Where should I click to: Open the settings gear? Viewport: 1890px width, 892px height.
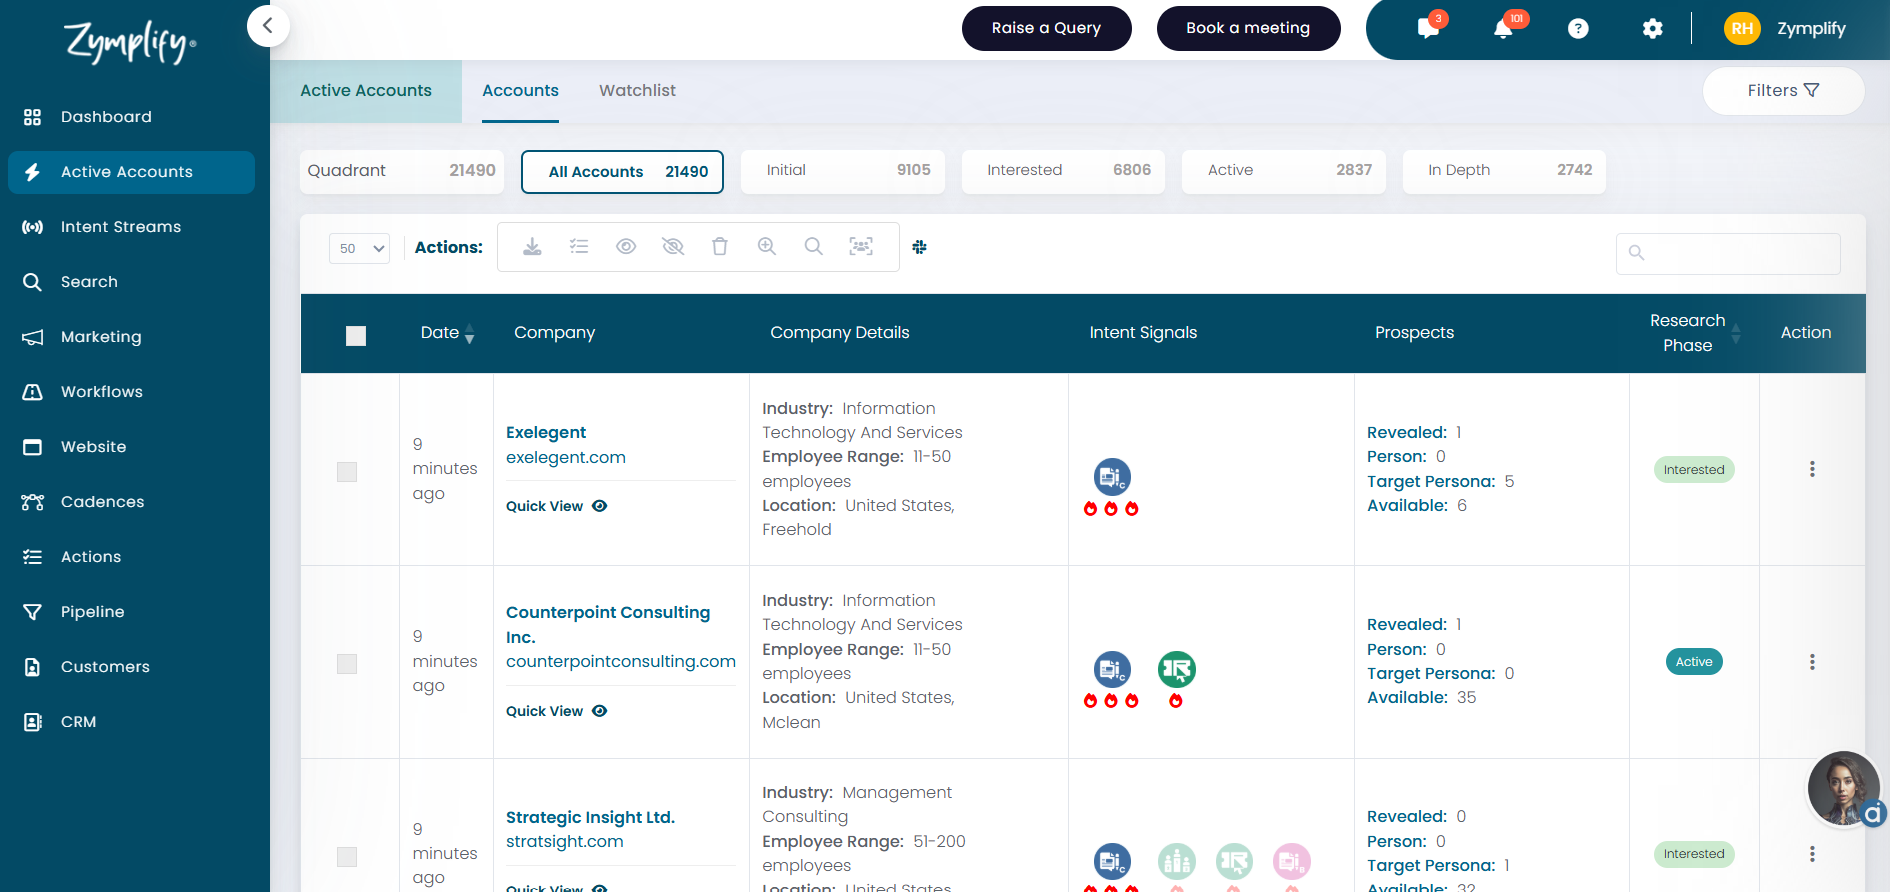click(1653, 29)
